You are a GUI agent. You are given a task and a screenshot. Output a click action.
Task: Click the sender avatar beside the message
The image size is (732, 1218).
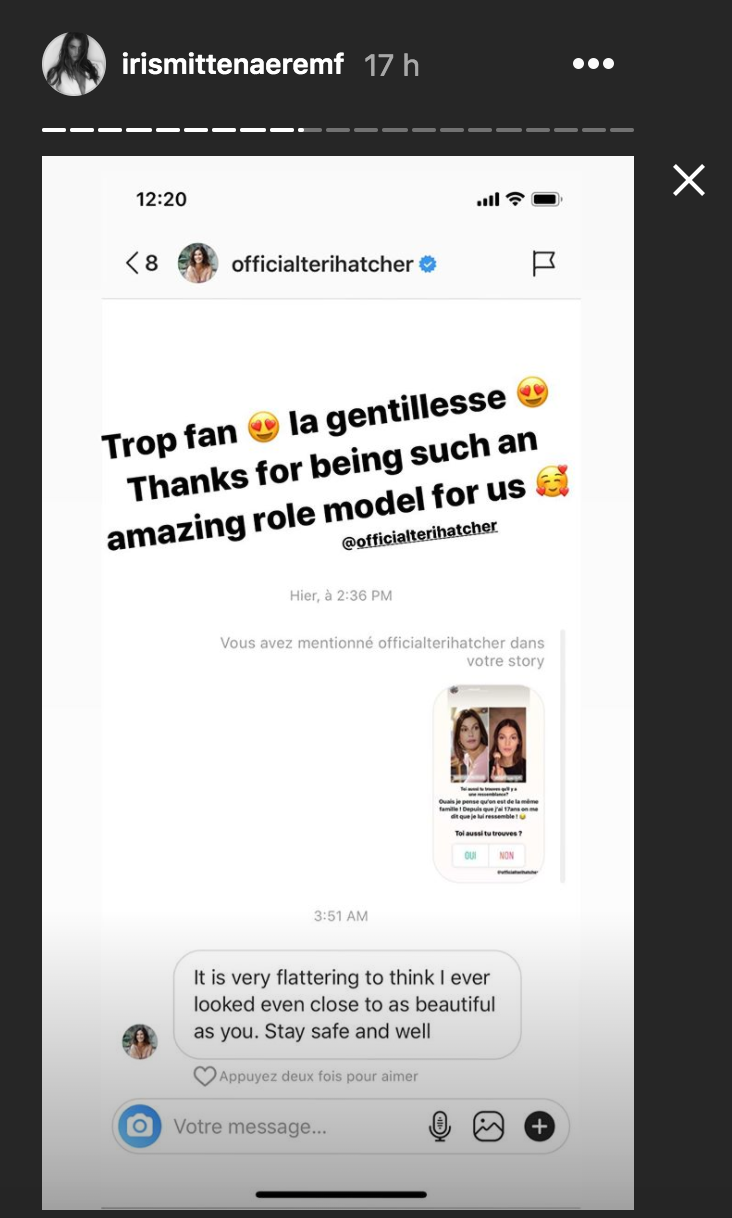pos(140,1041)
